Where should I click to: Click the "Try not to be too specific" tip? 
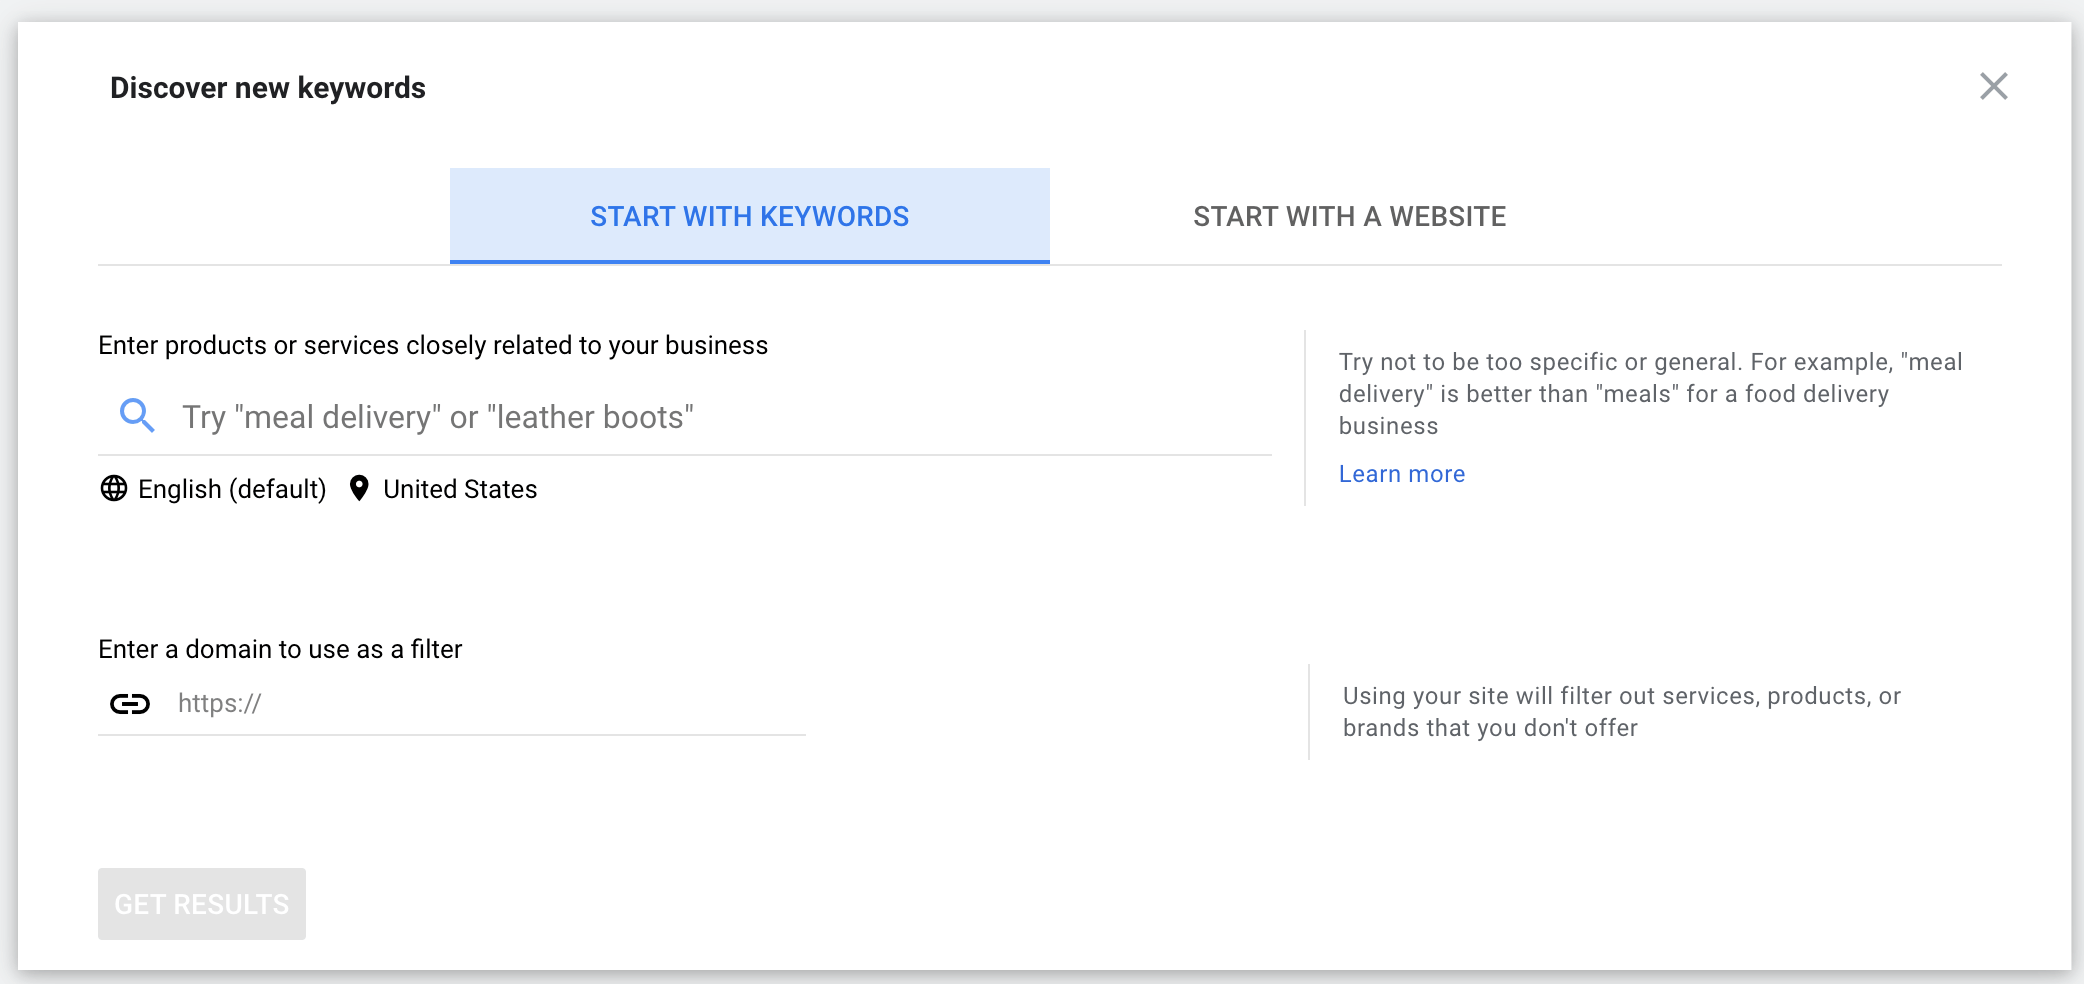1650,394
